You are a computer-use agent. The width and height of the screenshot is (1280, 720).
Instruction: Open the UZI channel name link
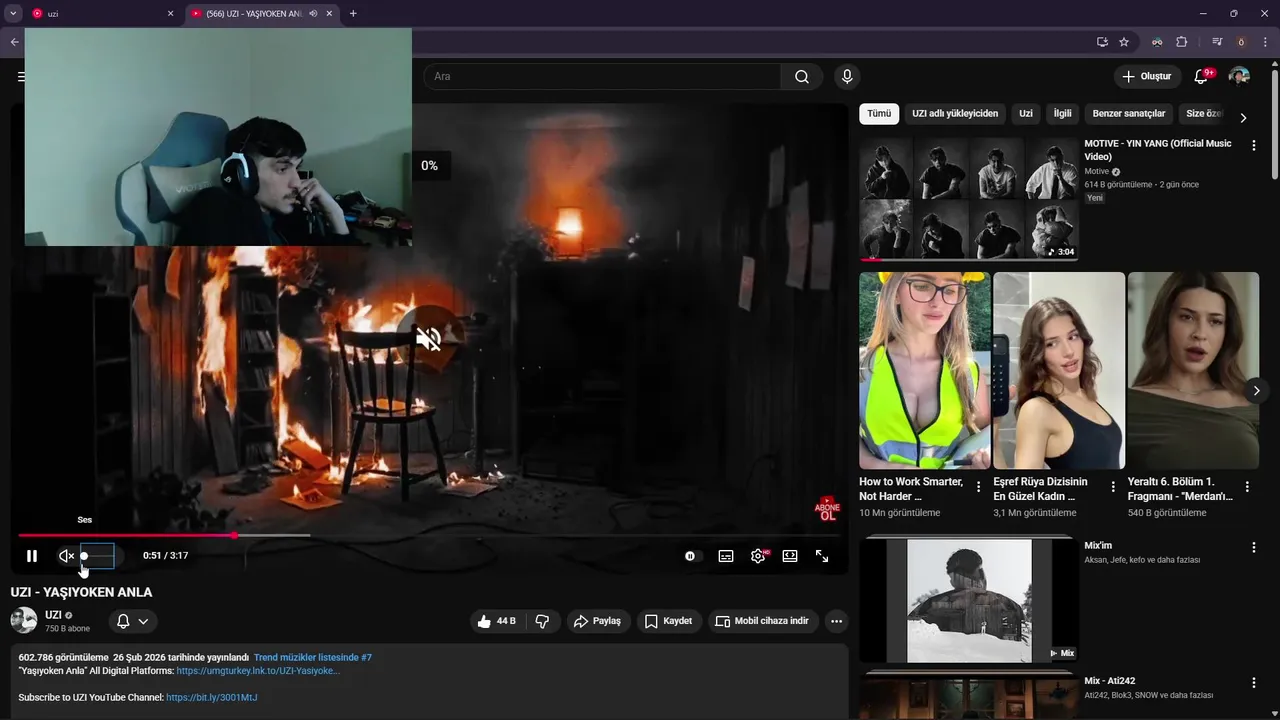click(x=53, y=615)
